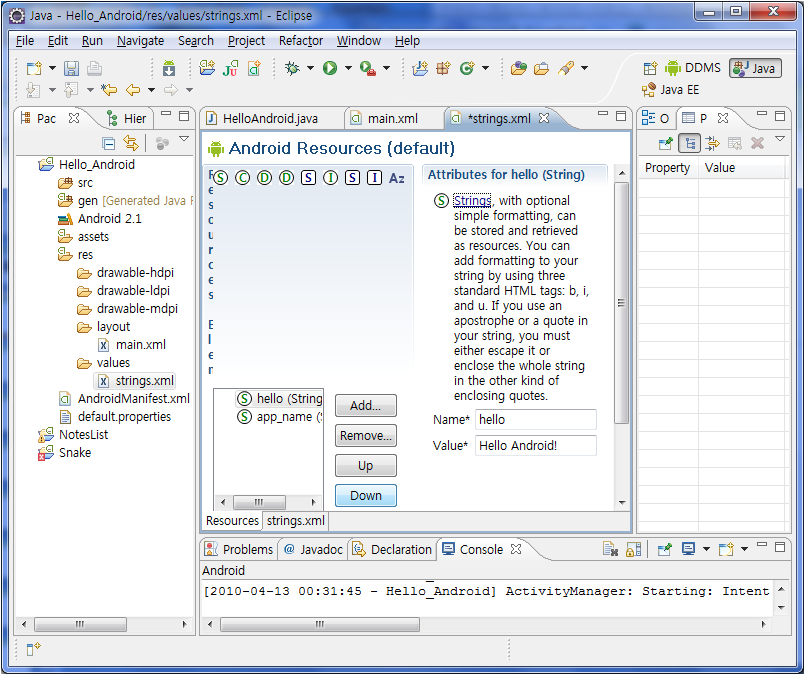Open the Debug dropdown arrow
Screen dimensions: 805x675
(x=310, y=68)
